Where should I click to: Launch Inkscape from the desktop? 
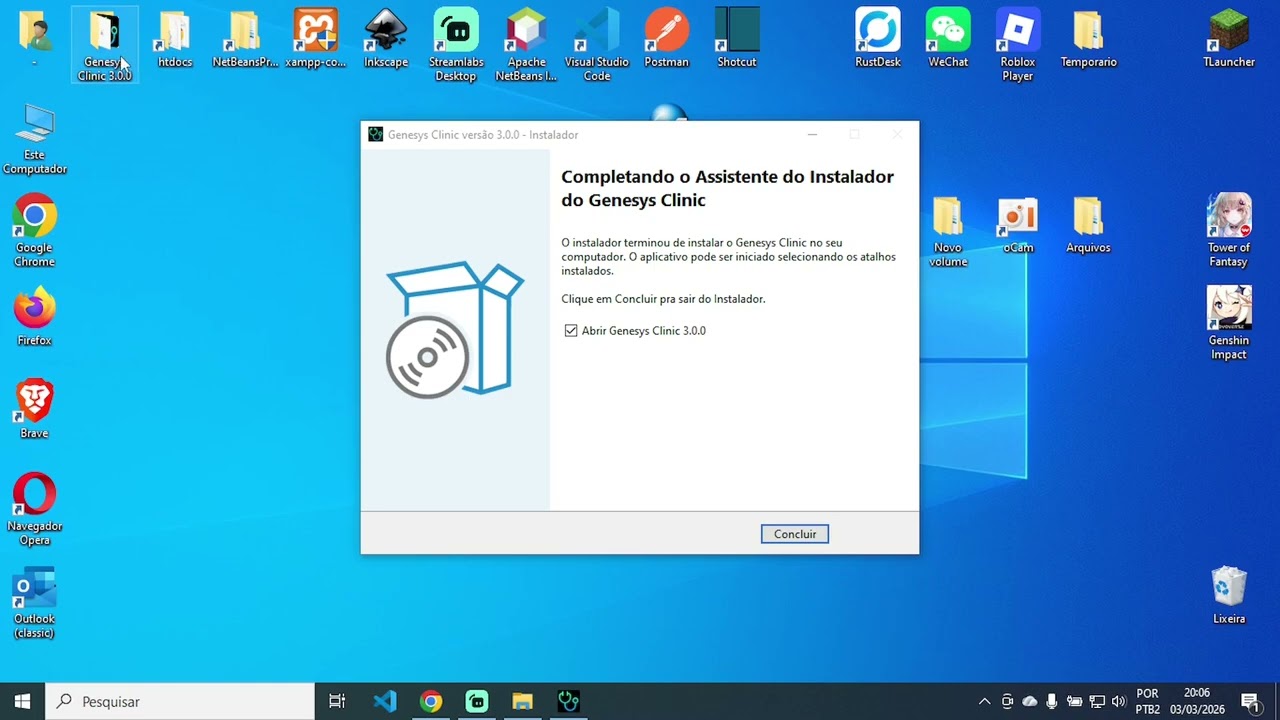click(x=386, y=40)
